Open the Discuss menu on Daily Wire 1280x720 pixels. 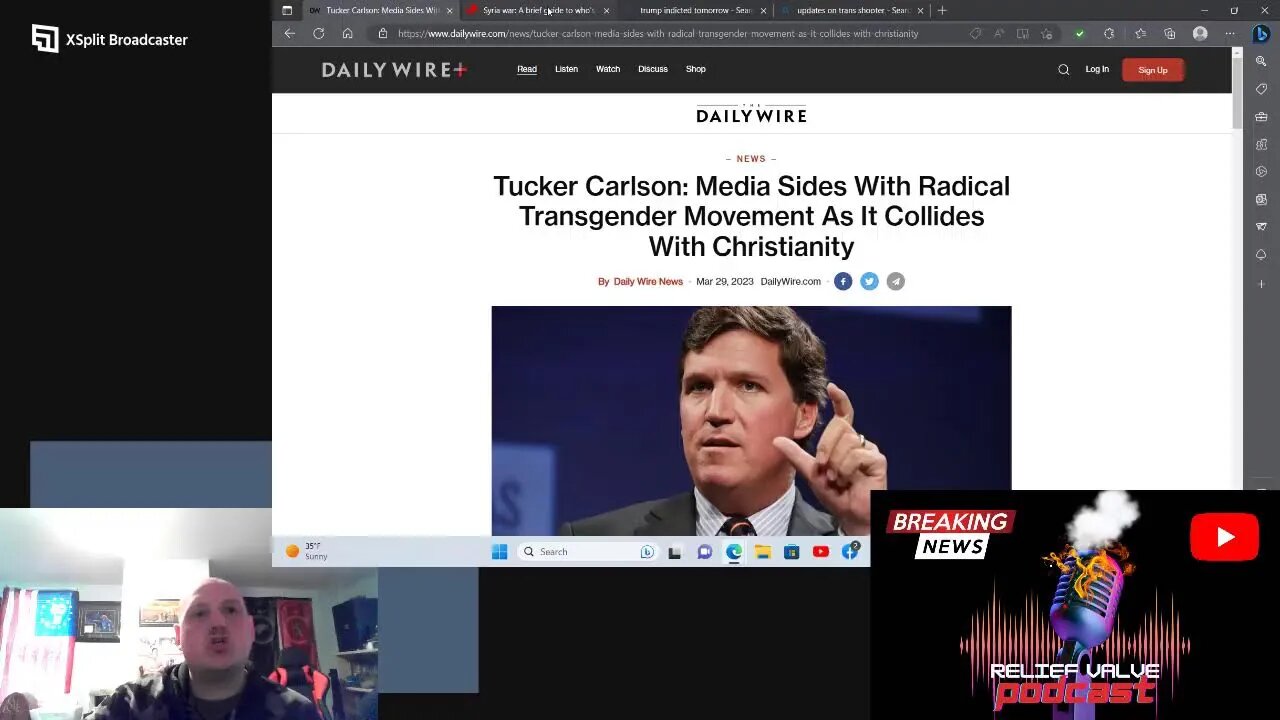[653, 69]
